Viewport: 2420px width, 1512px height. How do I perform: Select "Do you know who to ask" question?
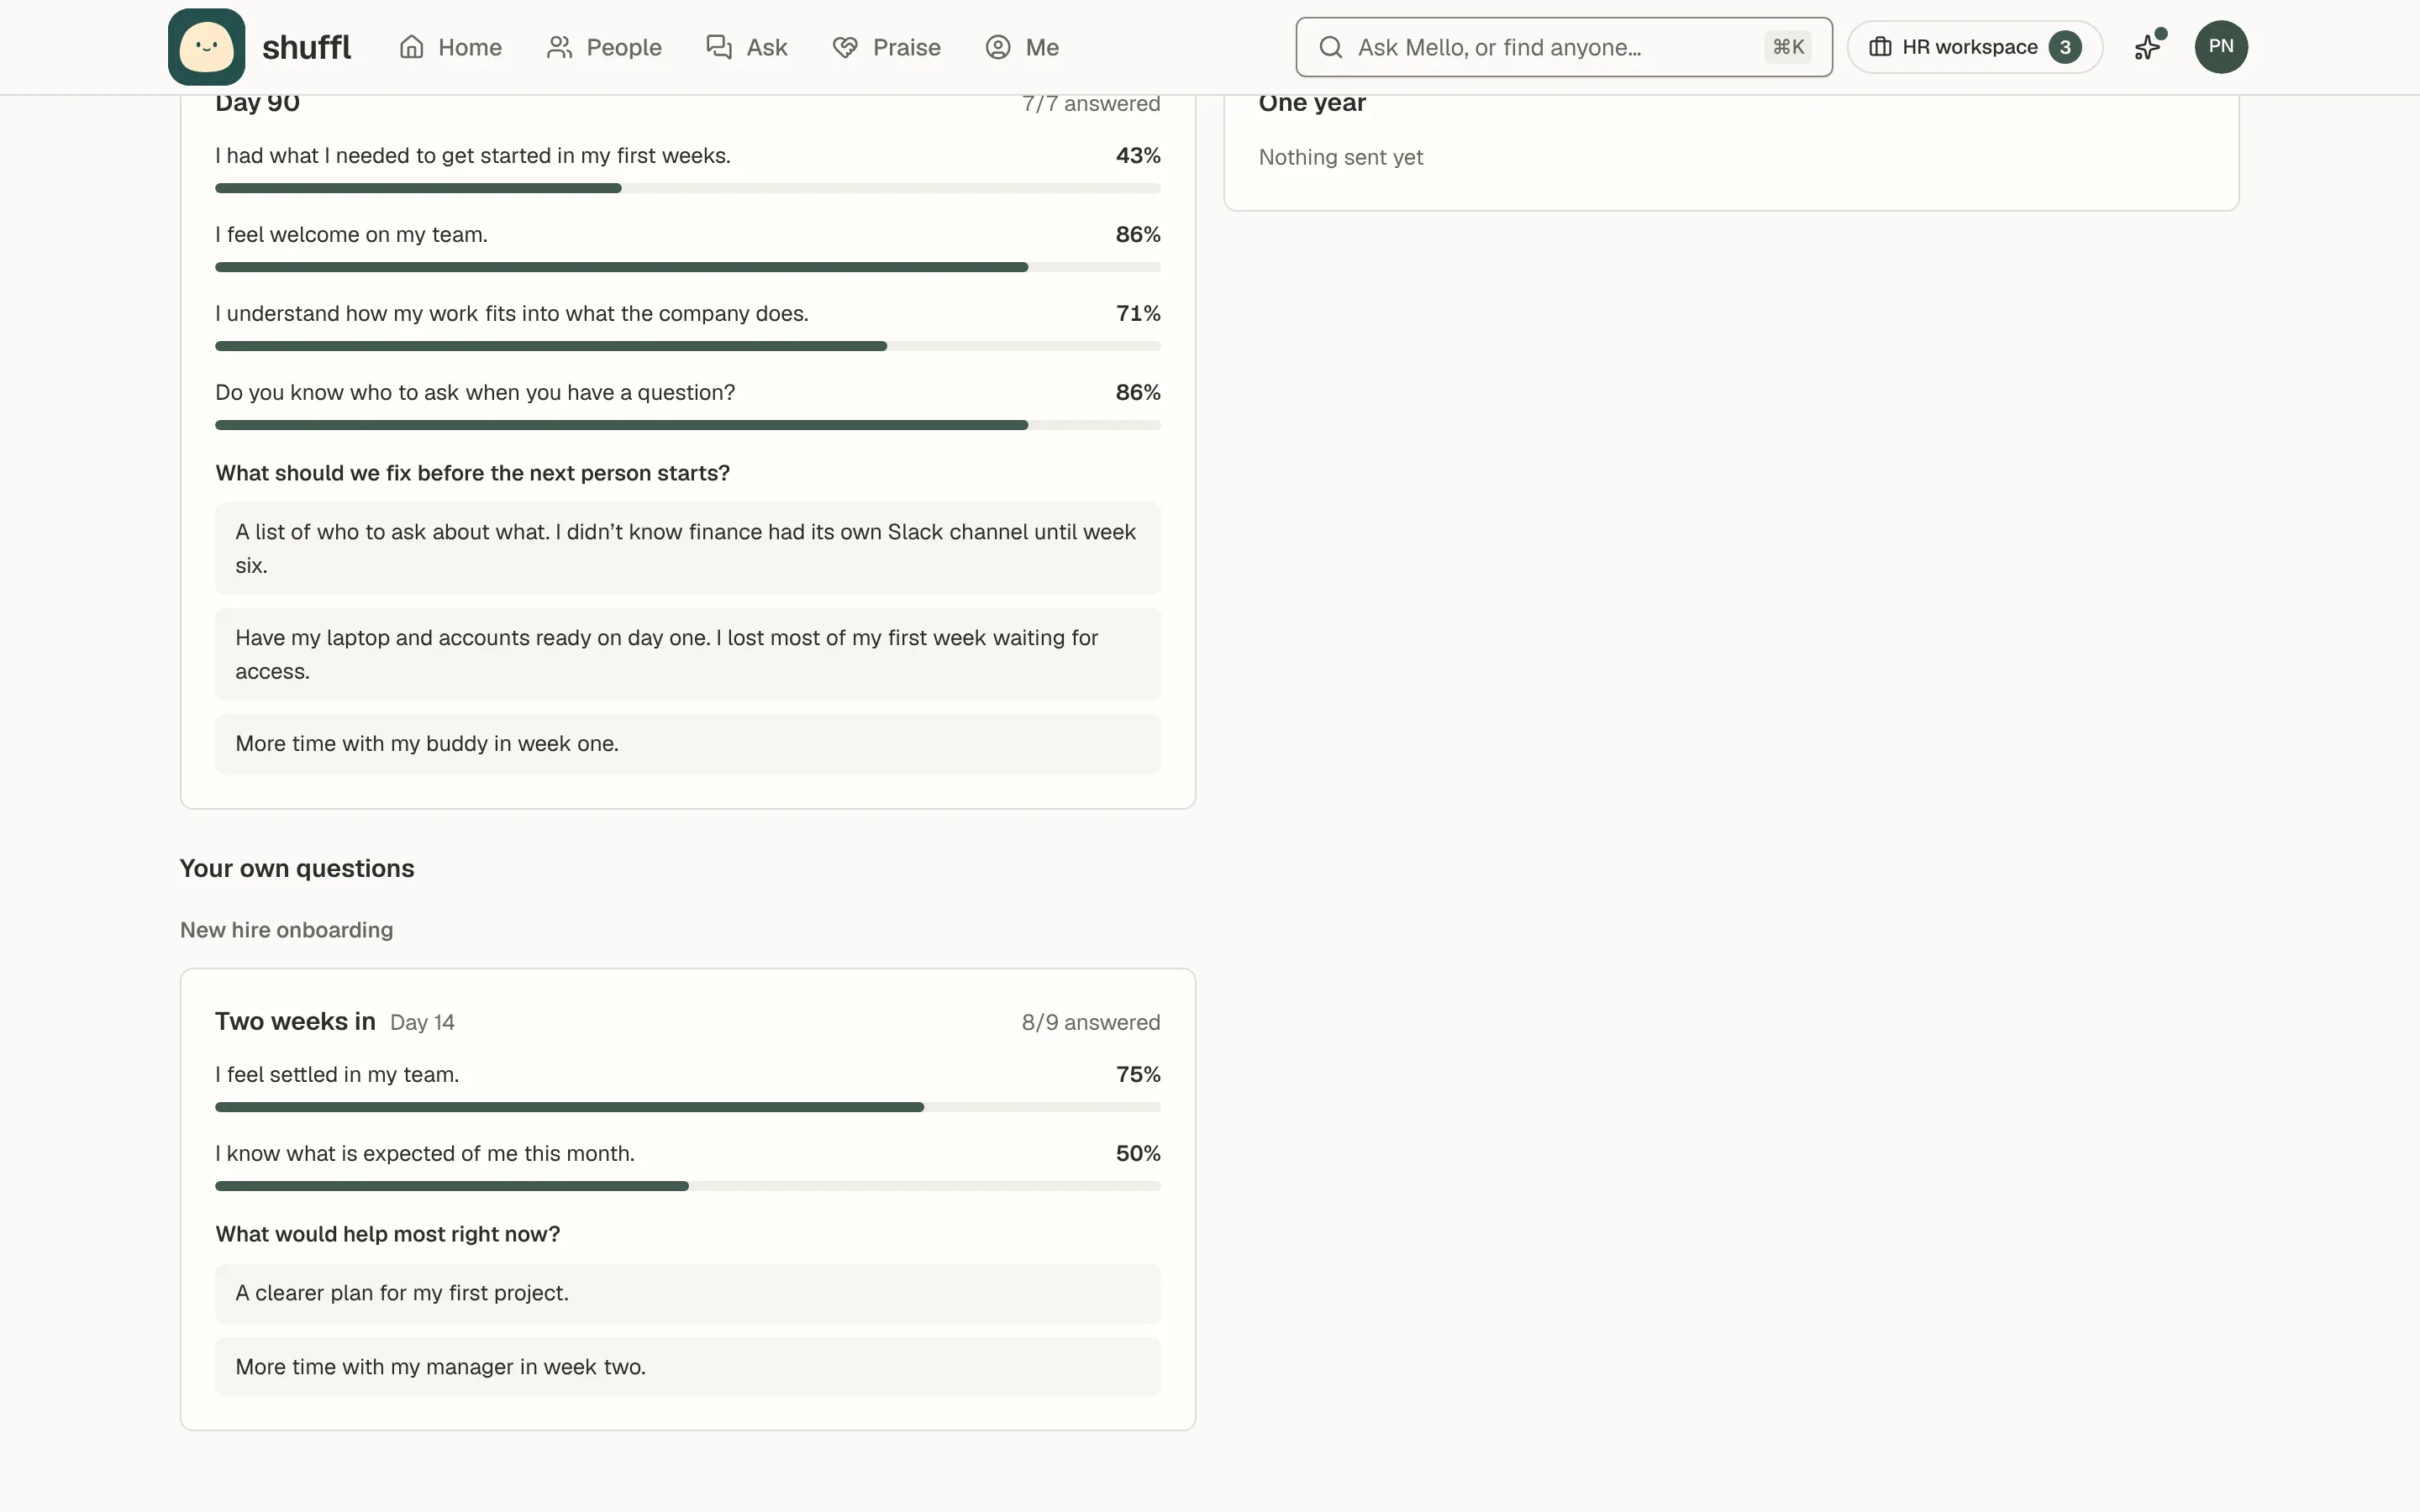[475, 393]
